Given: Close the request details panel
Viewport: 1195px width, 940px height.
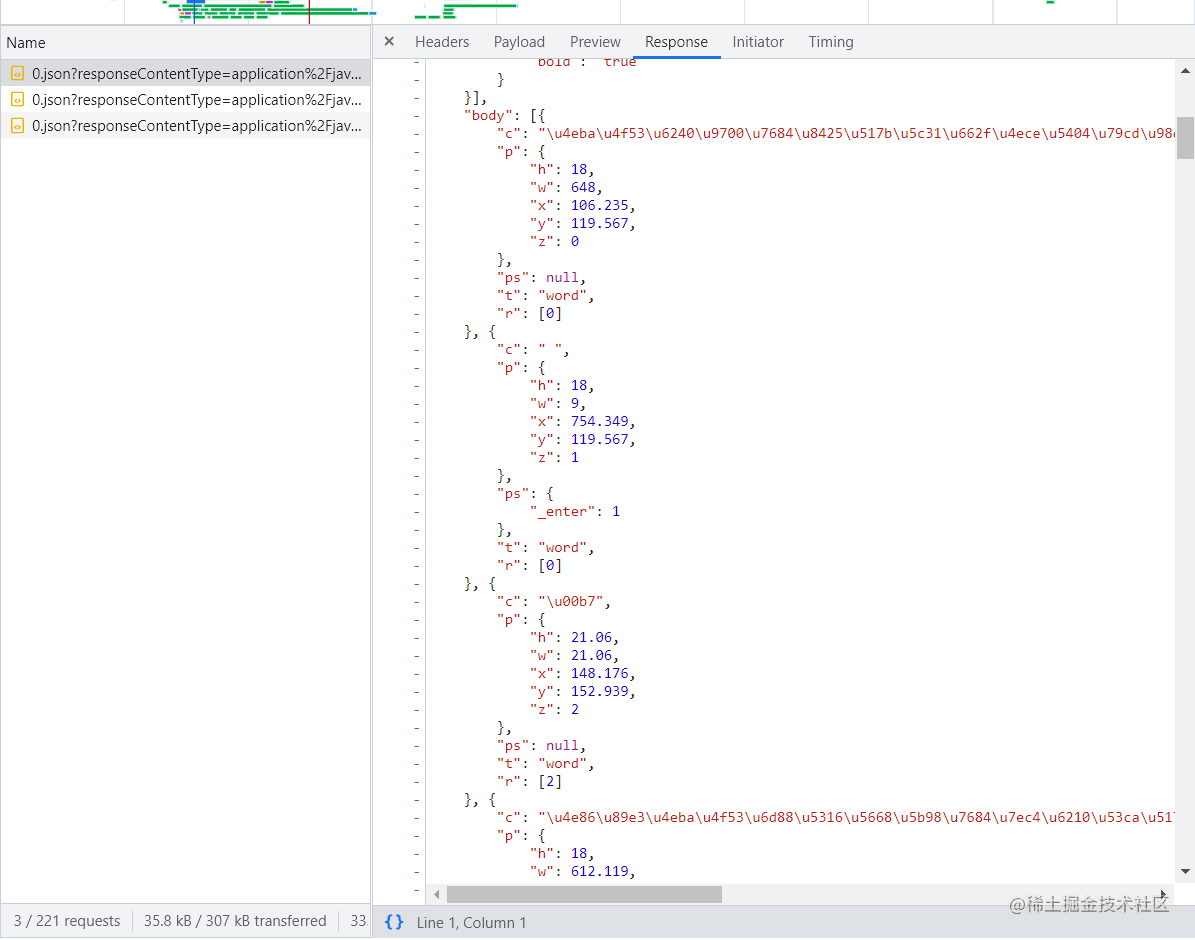Looking at the screenshot, I should pos(389,41).
